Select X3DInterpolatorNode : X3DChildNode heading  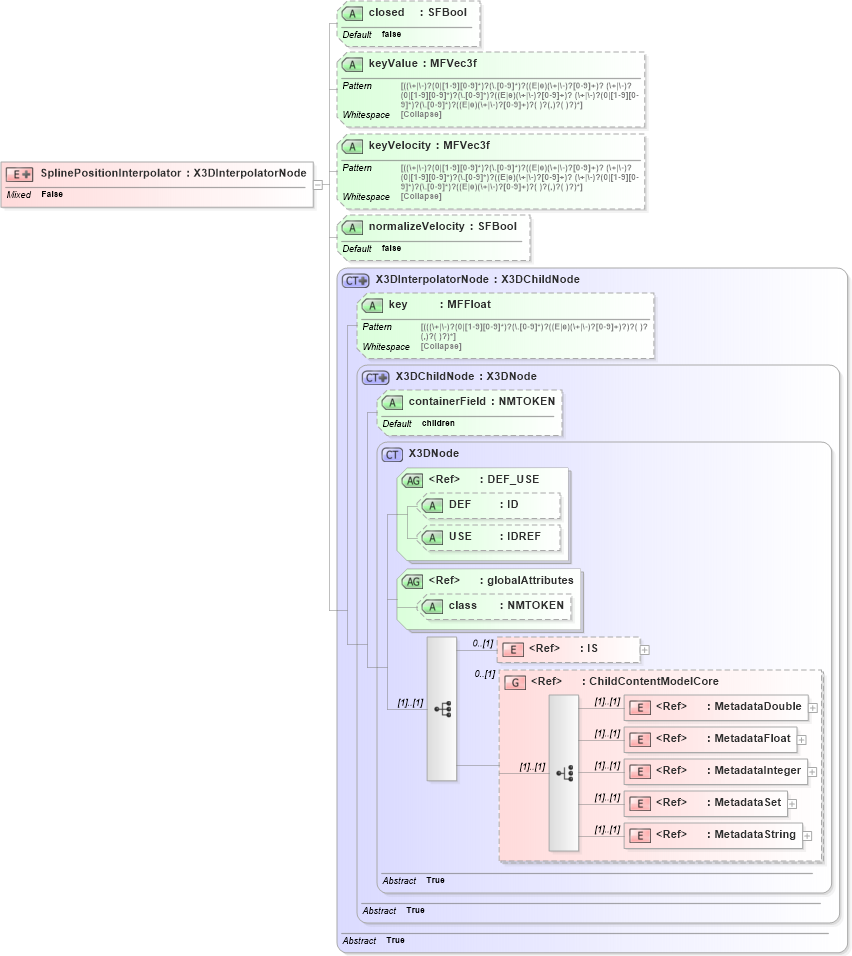click(478, 279)
